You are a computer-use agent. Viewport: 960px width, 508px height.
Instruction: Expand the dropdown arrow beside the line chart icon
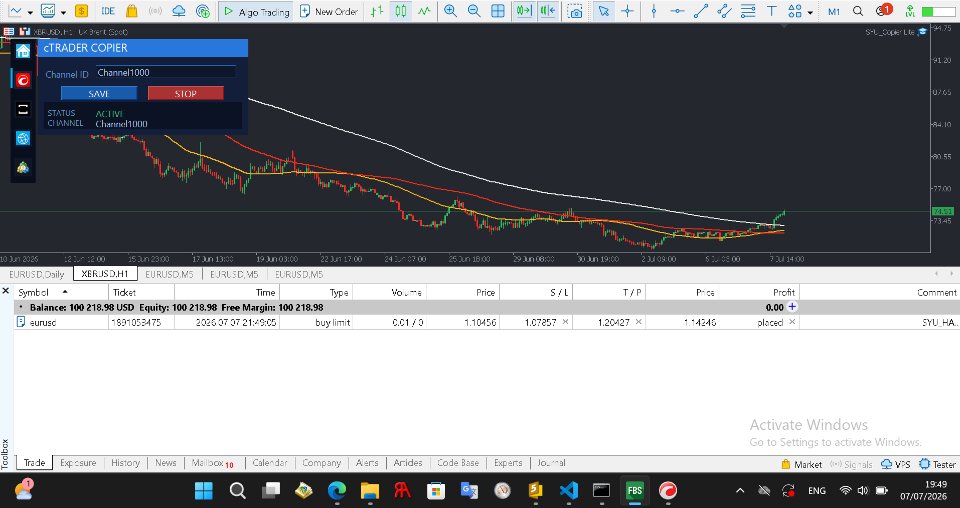(29, 12)
